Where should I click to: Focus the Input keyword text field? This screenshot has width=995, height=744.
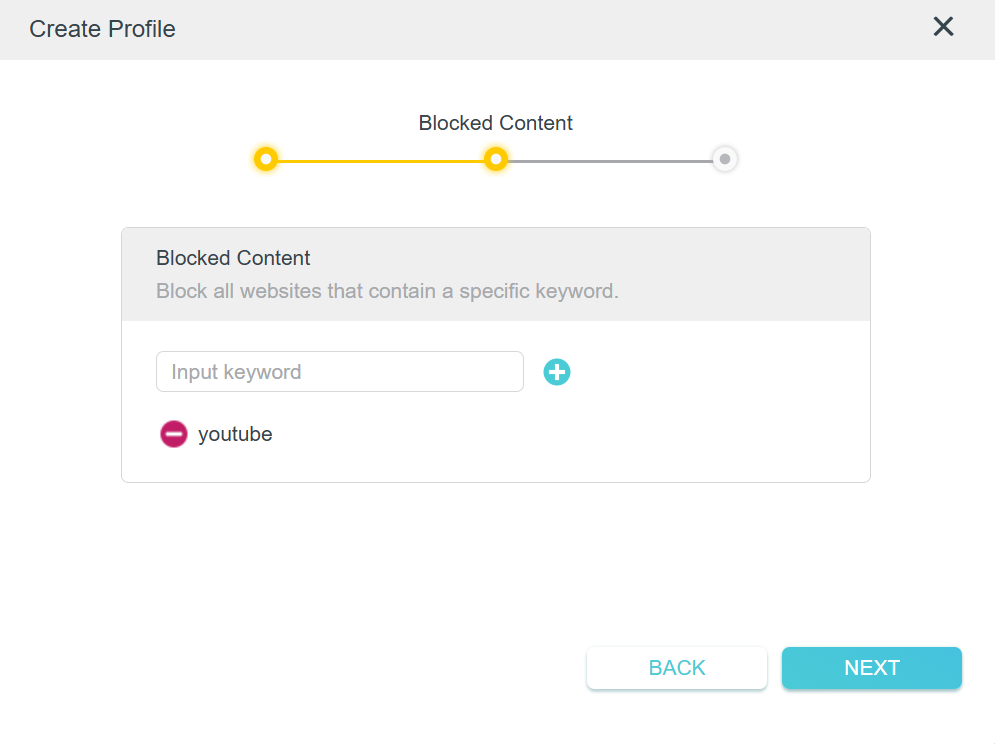pos(340,372)
